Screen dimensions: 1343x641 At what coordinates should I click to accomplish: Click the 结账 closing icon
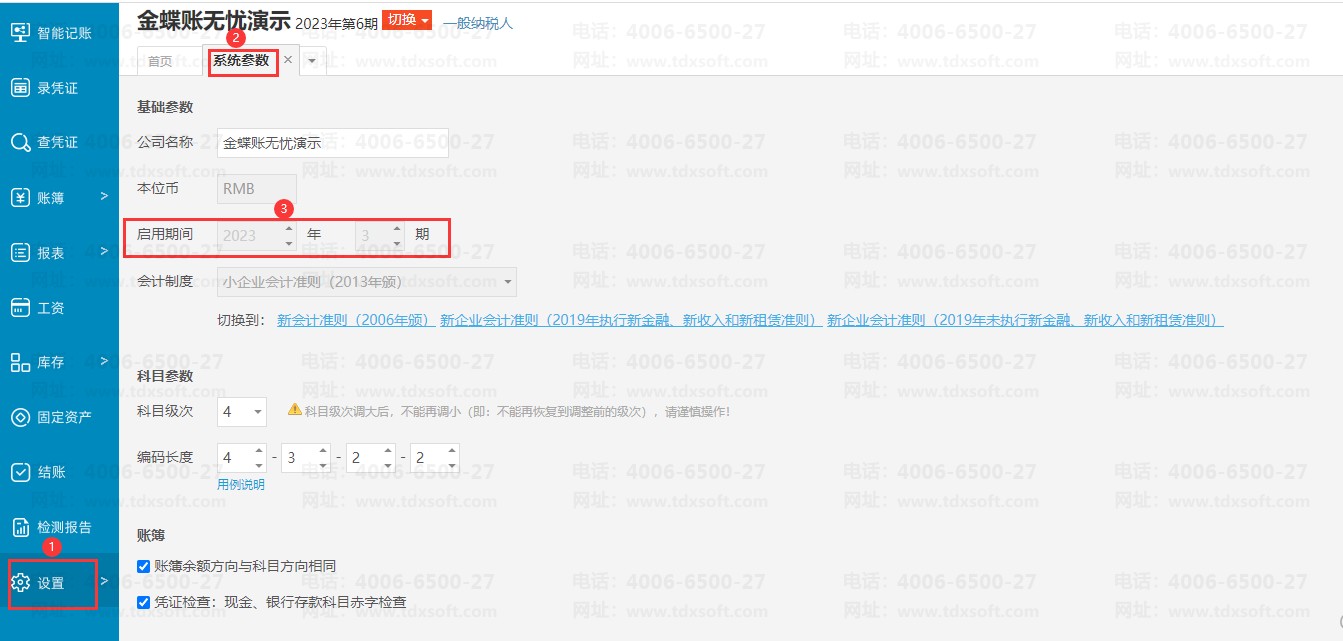click(x=20, y=472)
